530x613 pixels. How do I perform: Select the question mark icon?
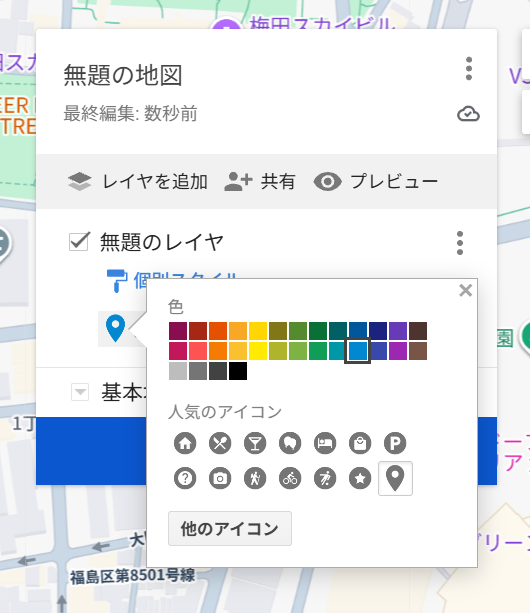185,478
